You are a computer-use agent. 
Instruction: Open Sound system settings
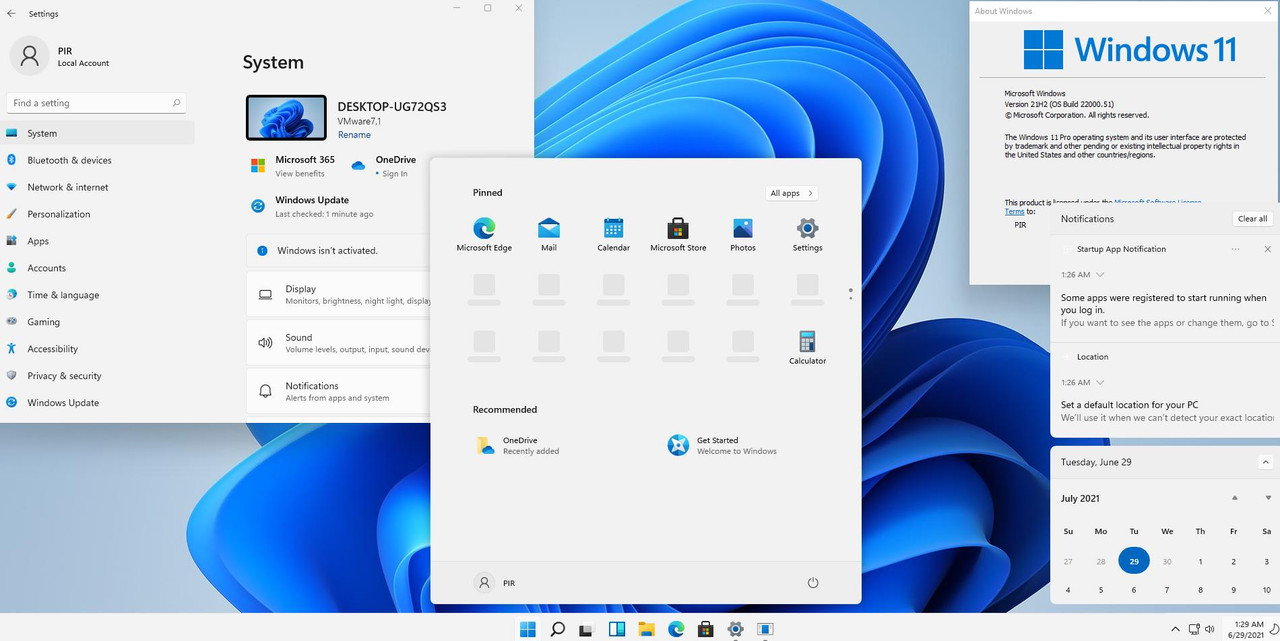[340, 343]
